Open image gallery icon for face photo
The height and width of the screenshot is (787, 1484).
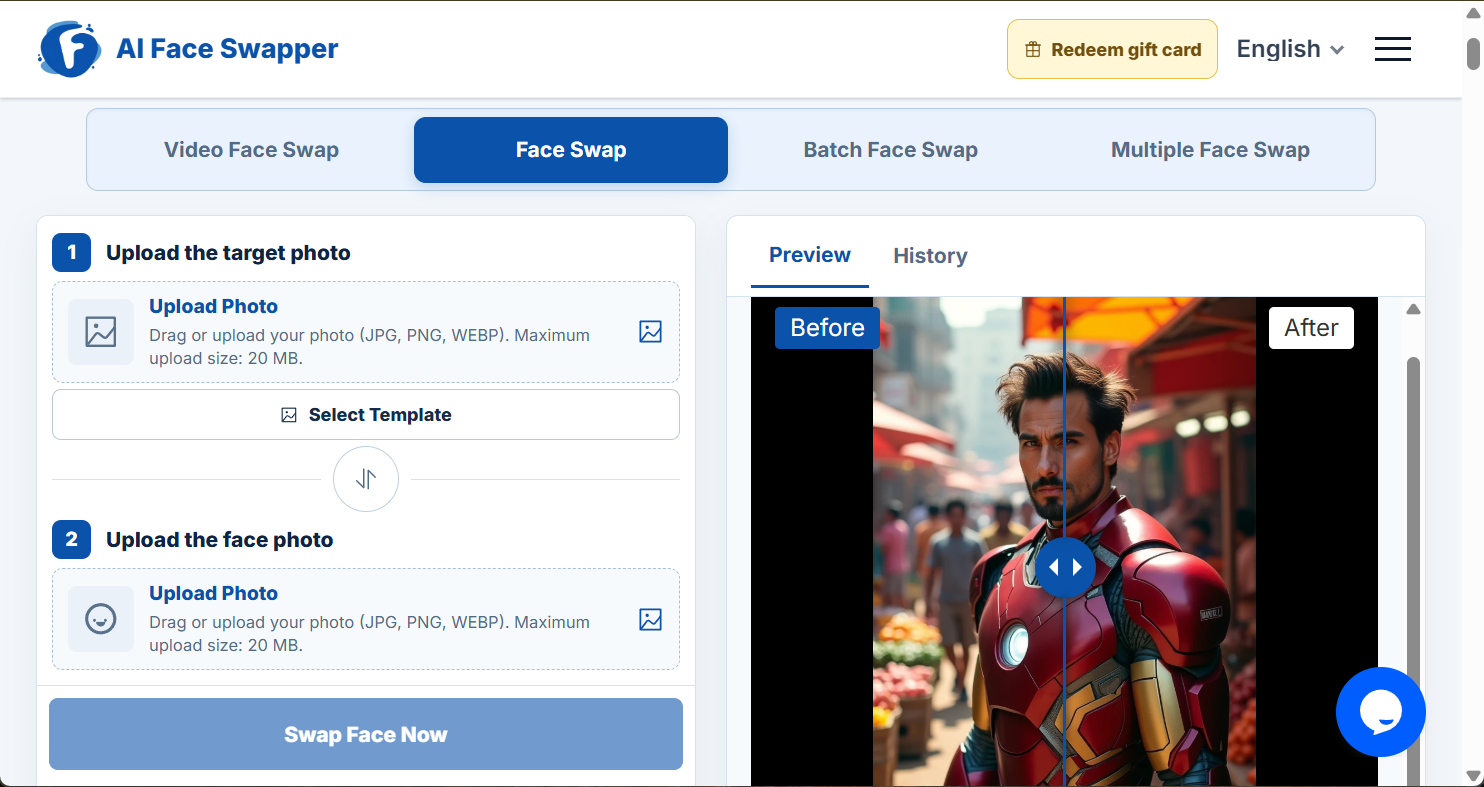click(x=650, y=619)
